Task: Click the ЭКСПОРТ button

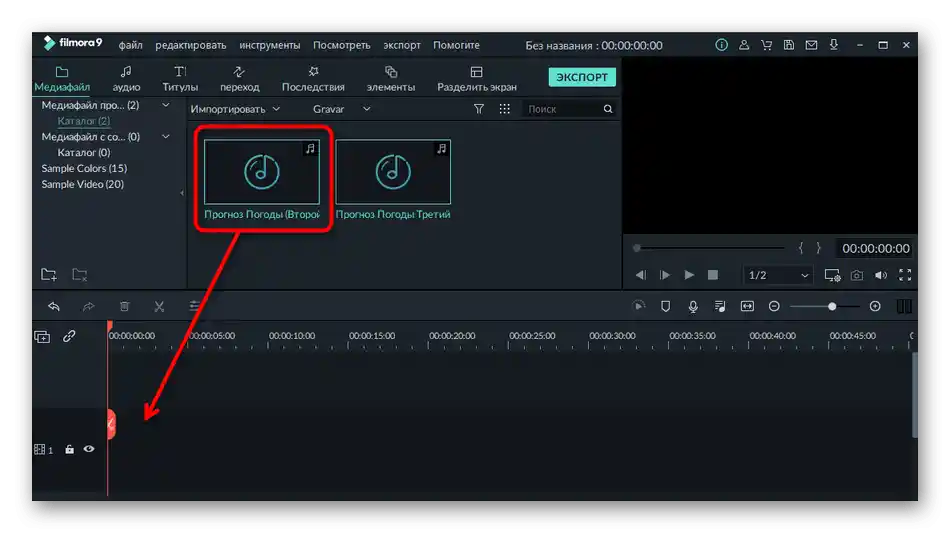Action: click(582, 77)
